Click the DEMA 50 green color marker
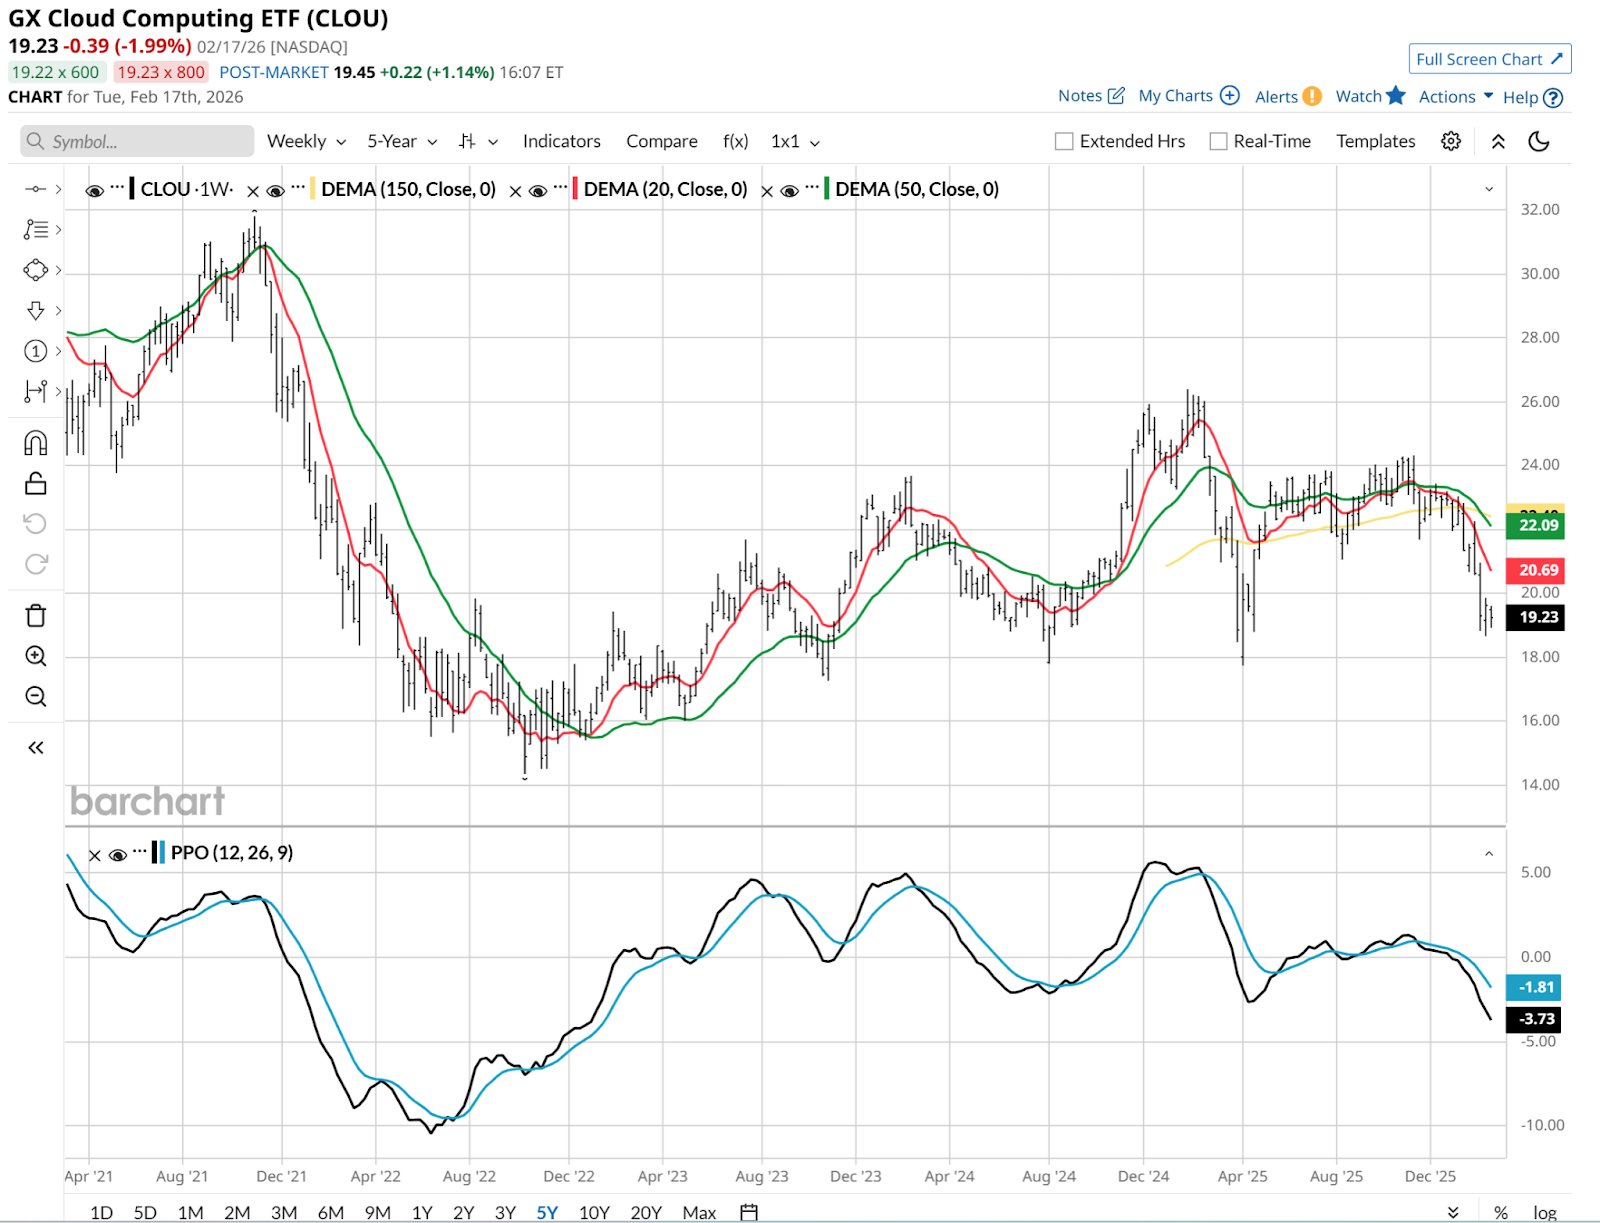 pyautogui.click(x=827, y=189)
